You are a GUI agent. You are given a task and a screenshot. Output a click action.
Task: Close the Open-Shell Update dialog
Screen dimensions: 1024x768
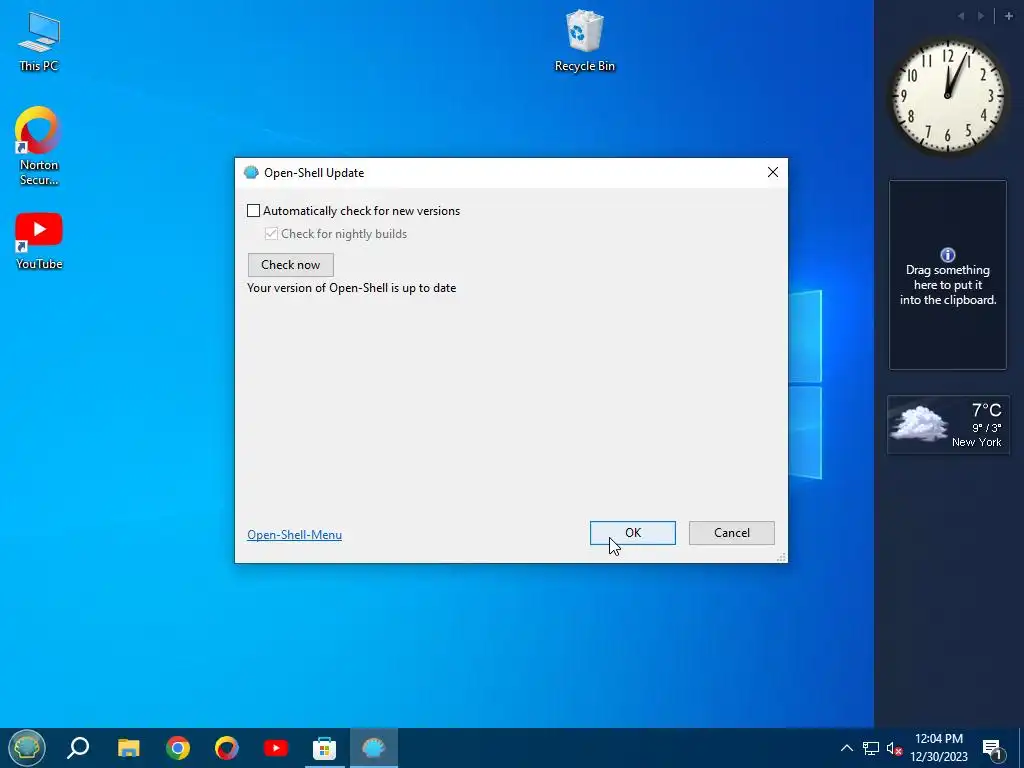tap(773, 172)
